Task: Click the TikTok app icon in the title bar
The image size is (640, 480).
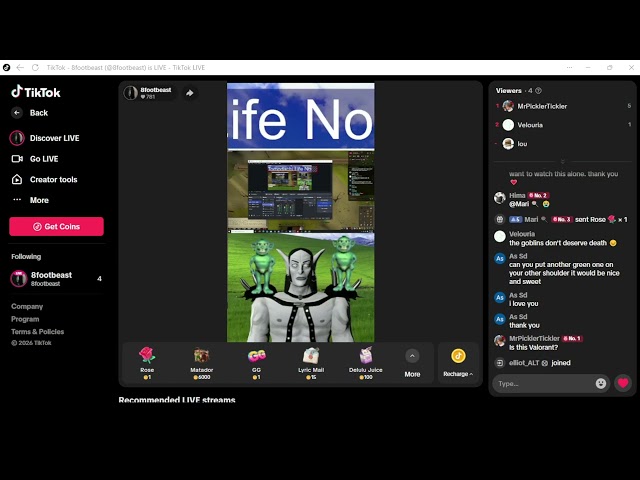Action: point(6,67)
